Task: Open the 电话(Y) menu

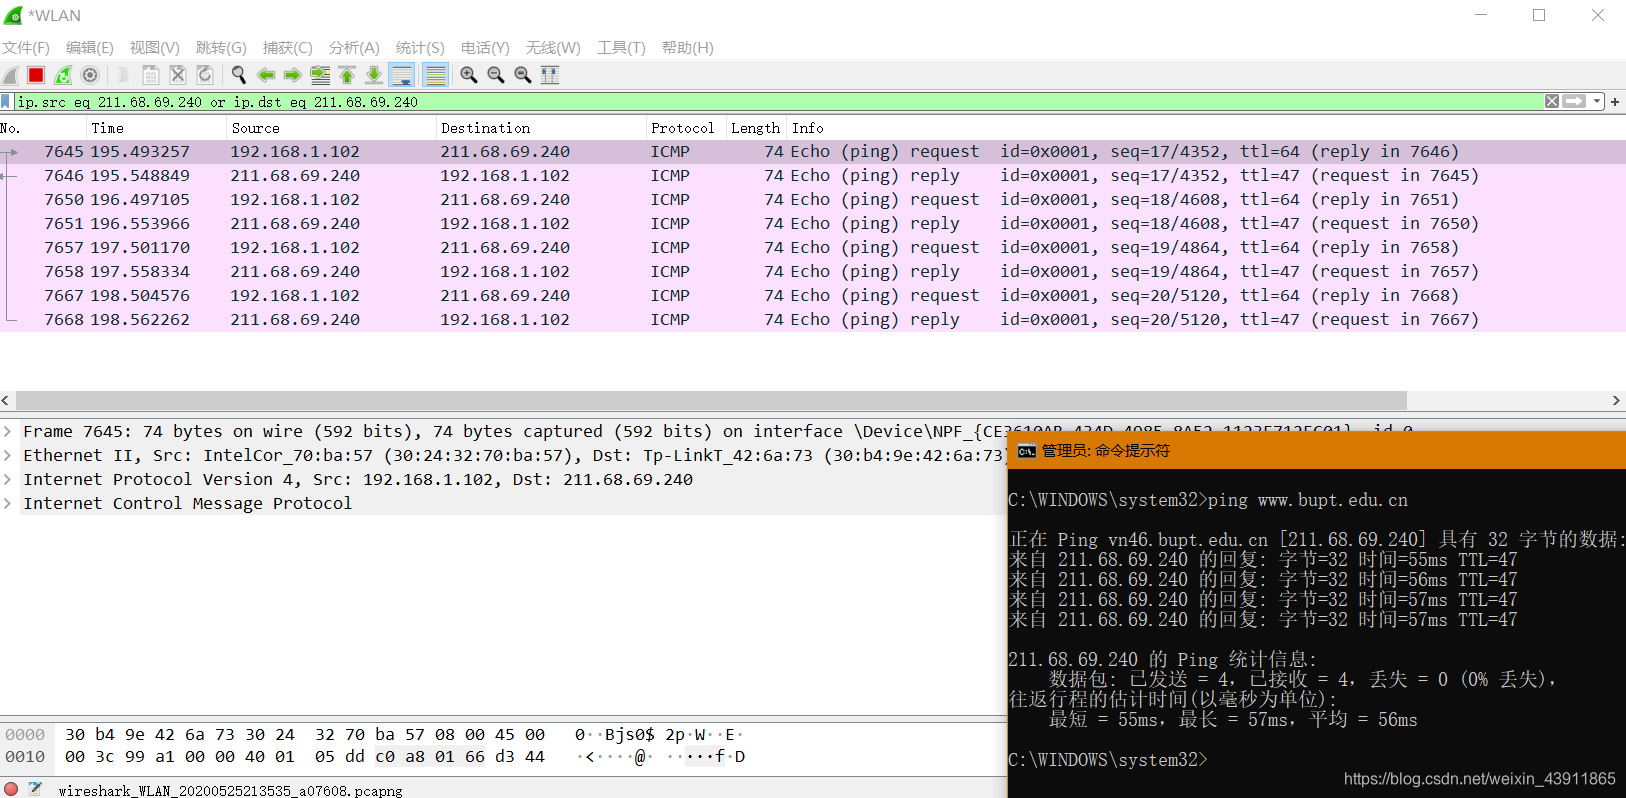Action: (485, 48)
